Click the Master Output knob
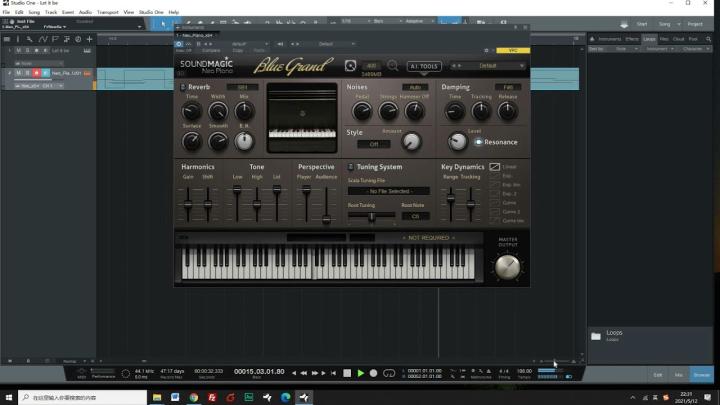 508,267
